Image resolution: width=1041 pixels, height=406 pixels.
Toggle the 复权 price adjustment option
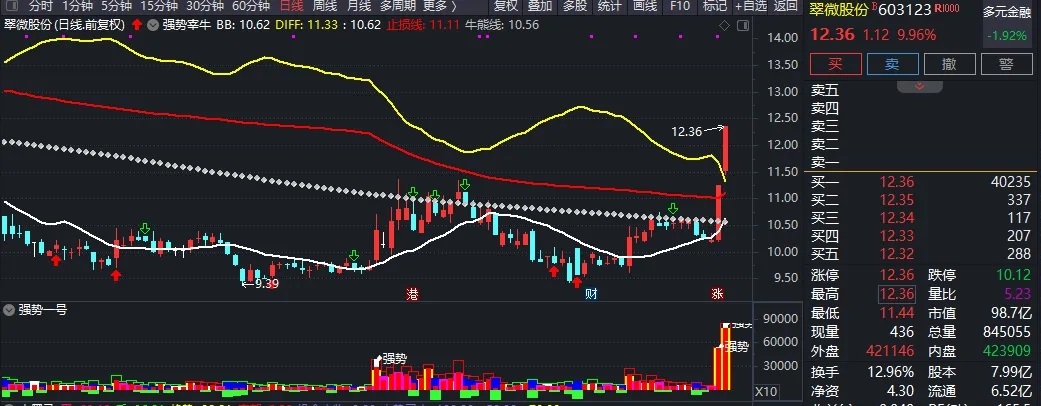pos(506,6)
